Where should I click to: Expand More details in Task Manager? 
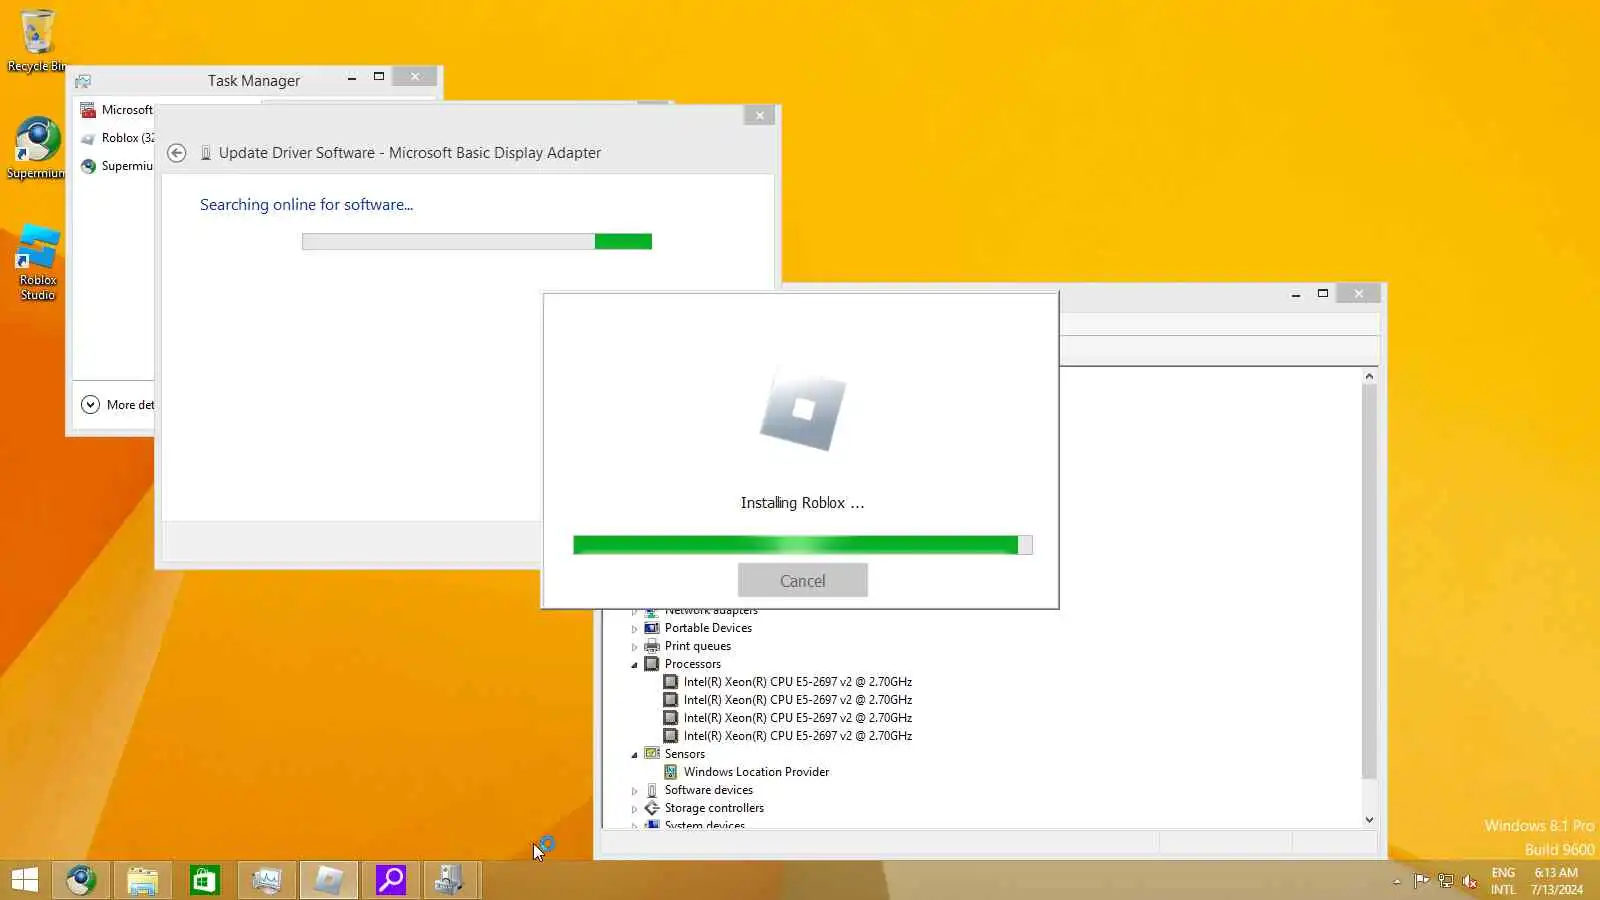(118, 405)
